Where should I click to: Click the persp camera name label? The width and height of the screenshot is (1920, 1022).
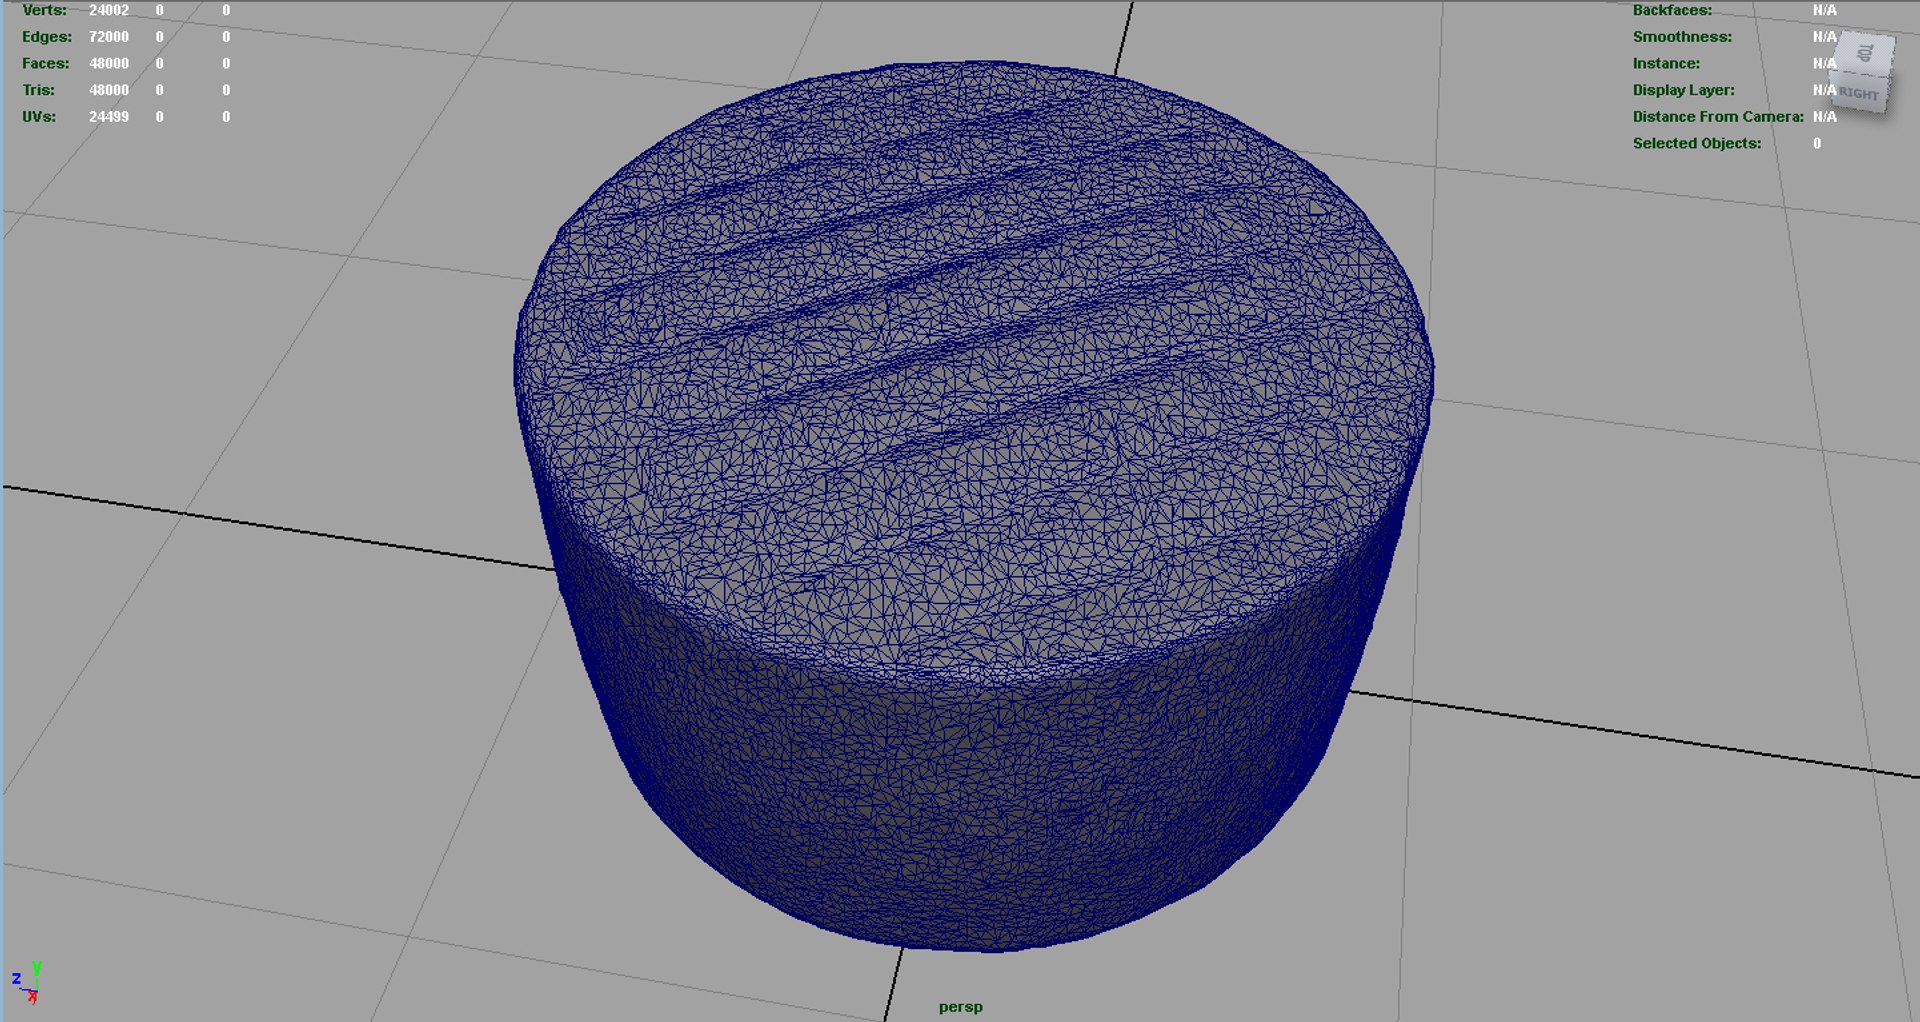pos(960,1007)
